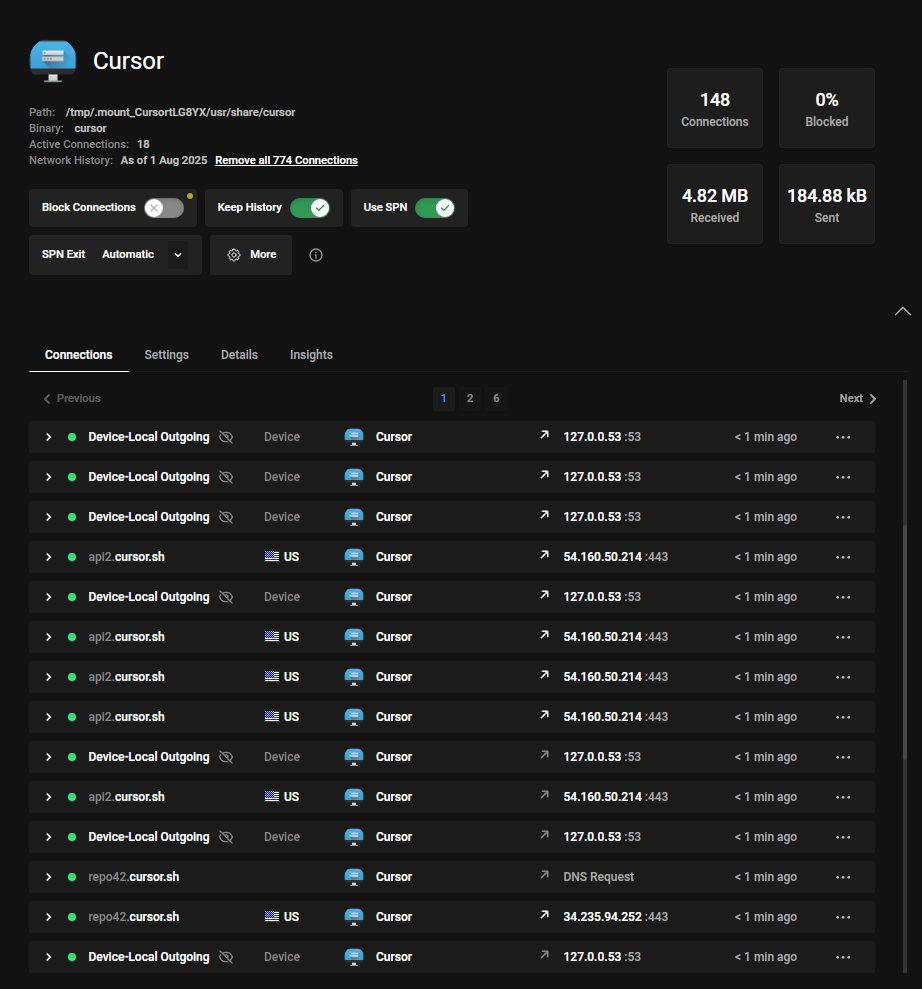
Task: Open the More options button
Action: 251,255
